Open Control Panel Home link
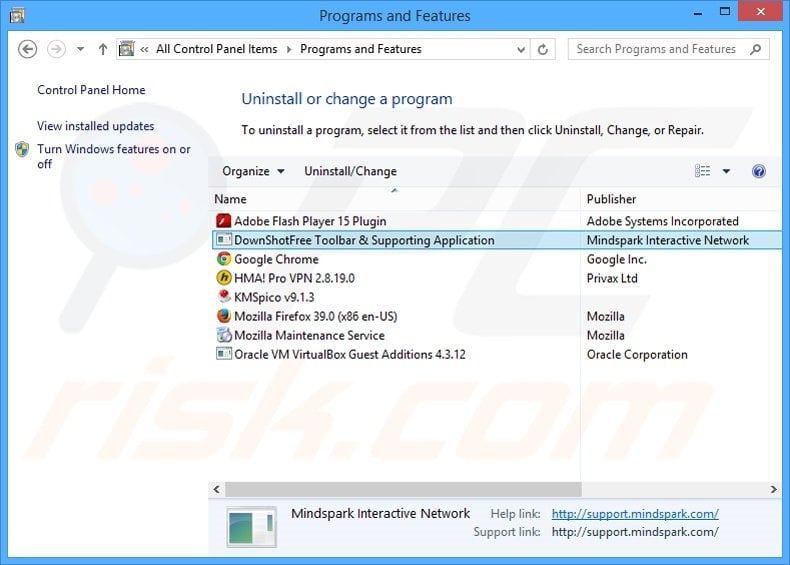Image resolution: width=790 pixels, height=565 pixels. (91, 90)
